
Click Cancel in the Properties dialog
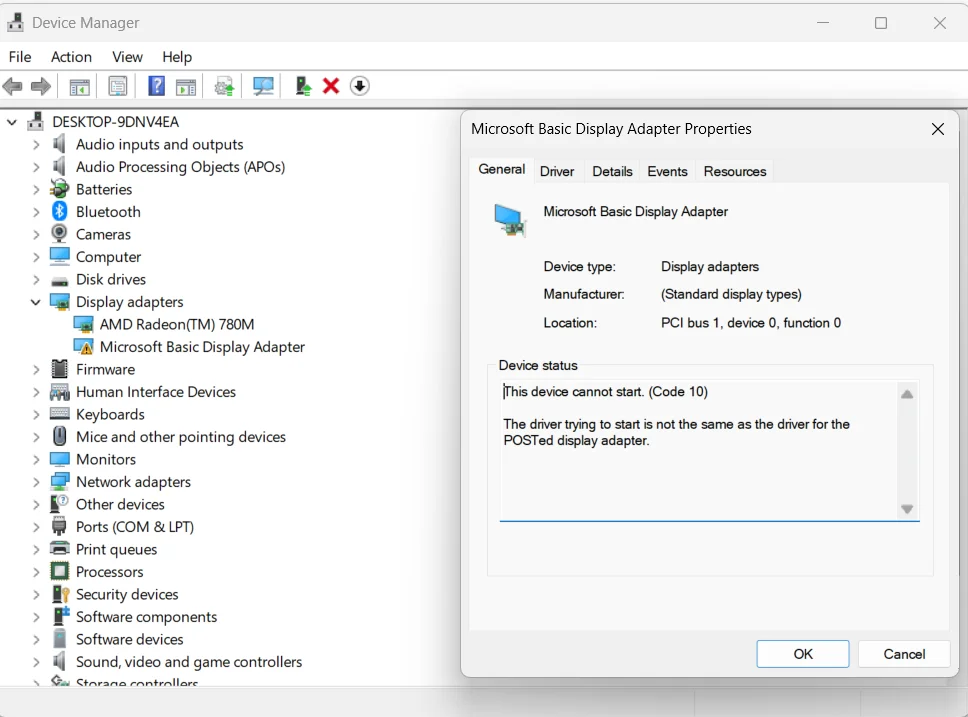coord(904,654)
